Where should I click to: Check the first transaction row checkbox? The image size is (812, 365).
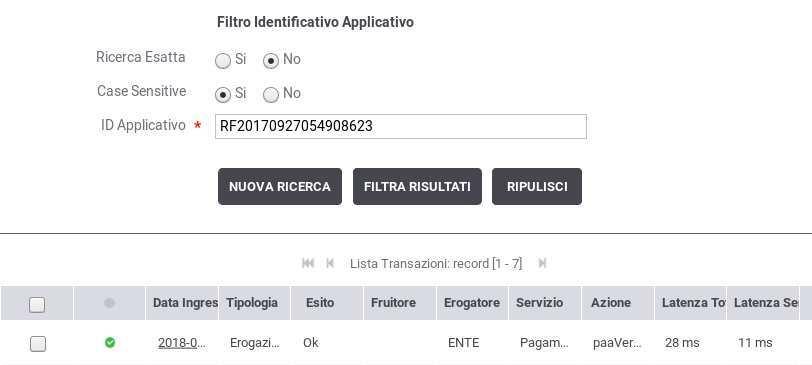point(37,344)
